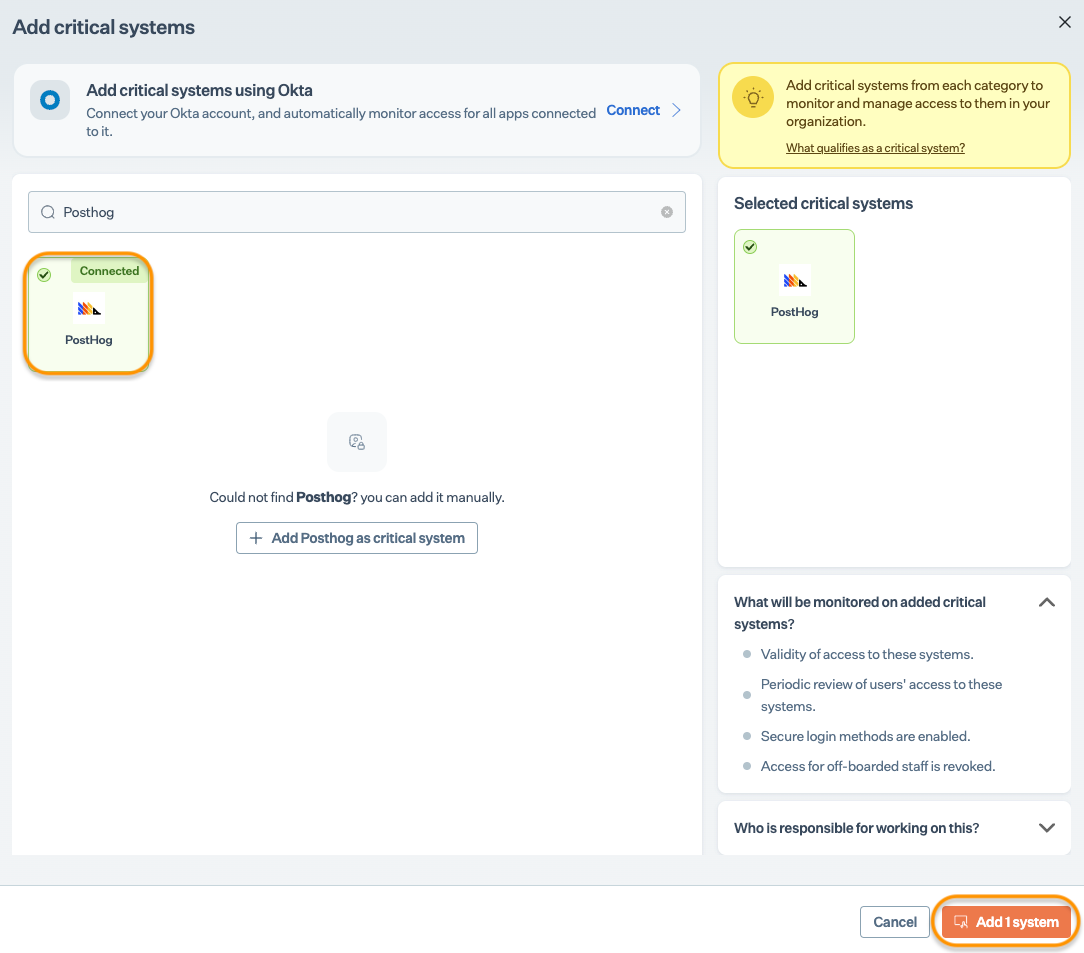The width and height of the screenshot is (1084, 953).
Task: Click the icon inside Add 1 system button
Action: click(x=961, y=922)
